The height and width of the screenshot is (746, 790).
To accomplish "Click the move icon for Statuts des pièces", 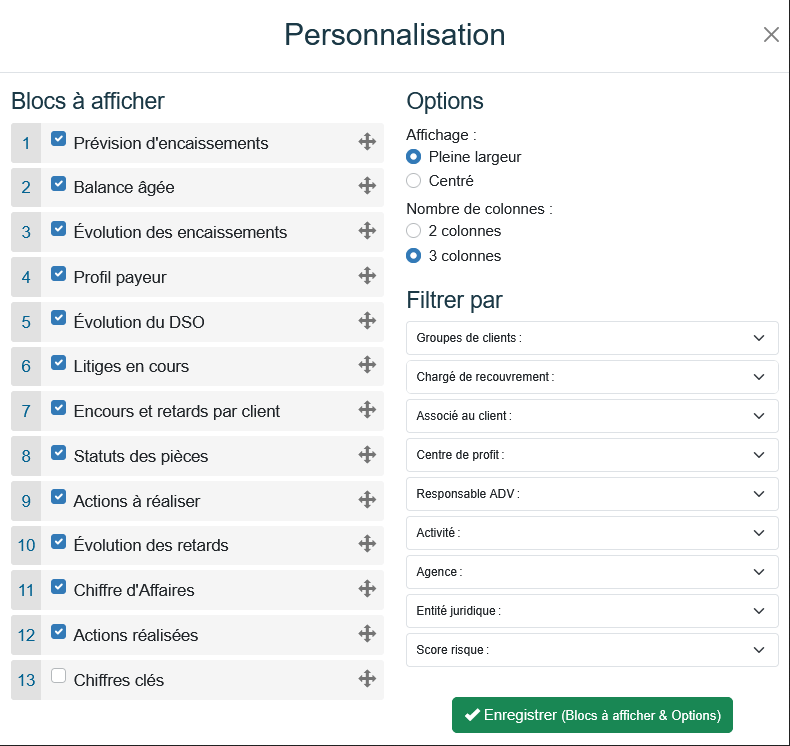I will 367,455.
